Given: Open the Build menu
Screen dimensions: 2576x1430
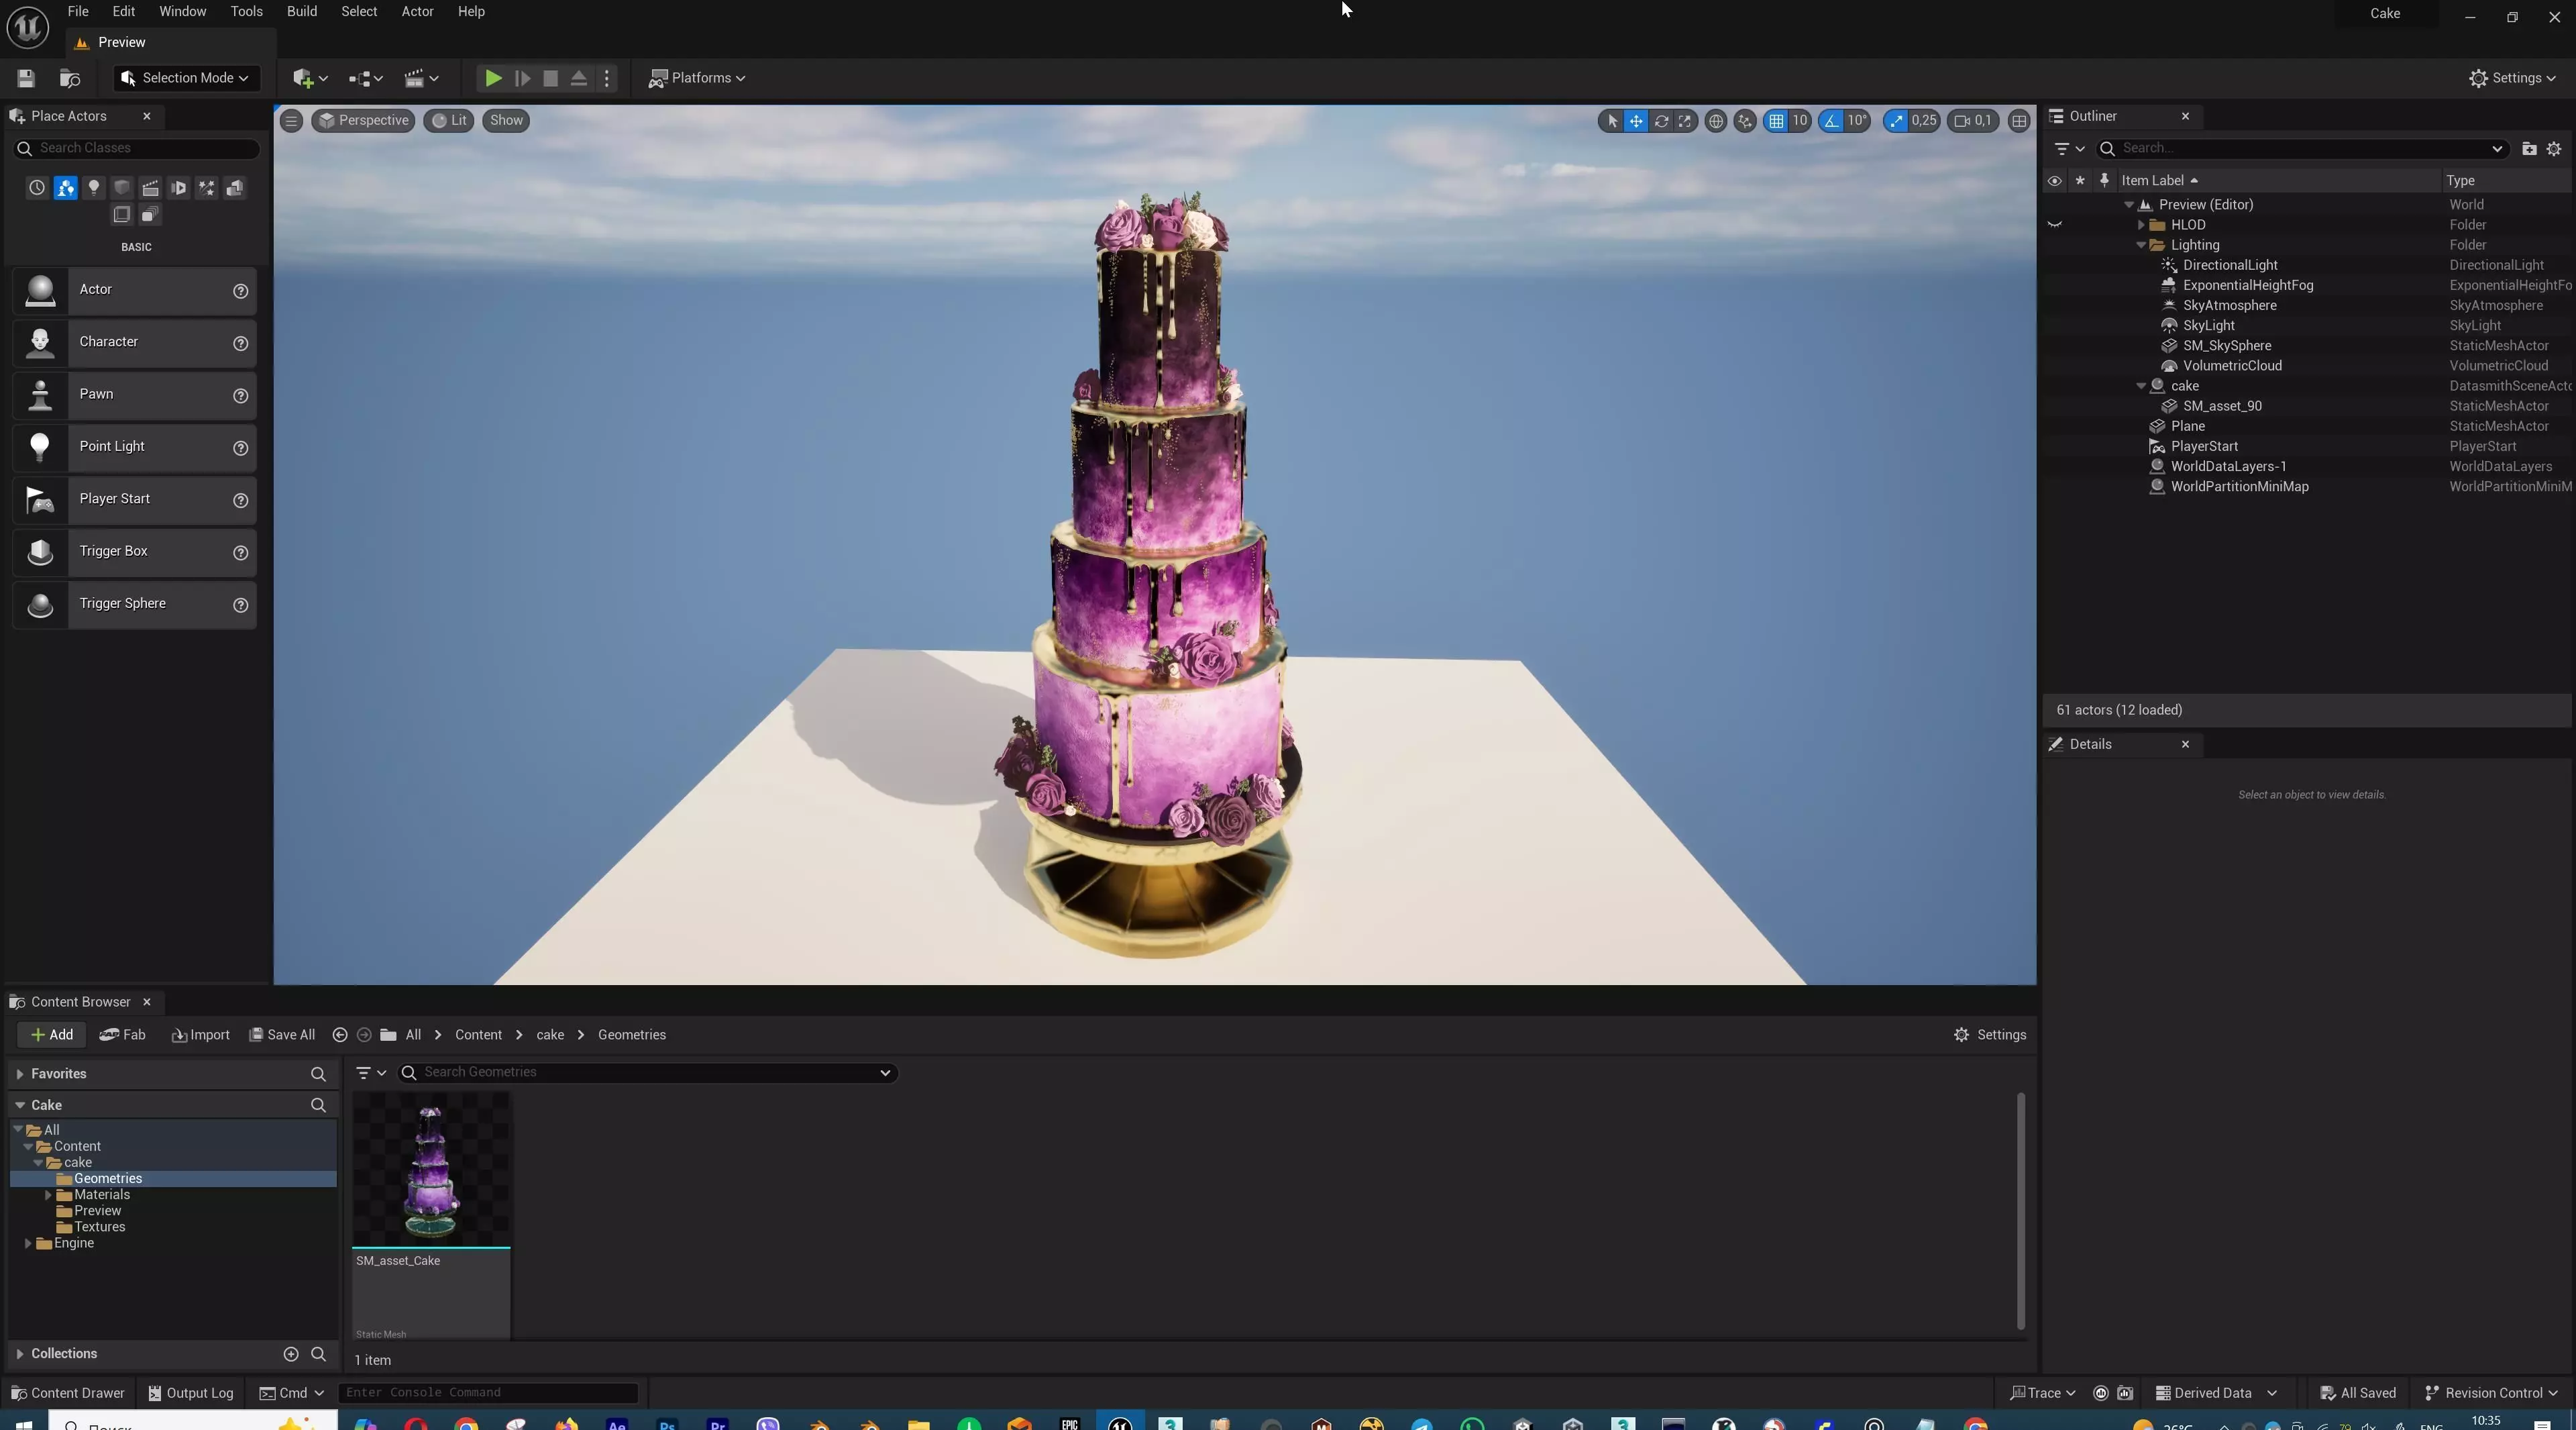Looking at the screenshot, I should [x=302, y=12].
